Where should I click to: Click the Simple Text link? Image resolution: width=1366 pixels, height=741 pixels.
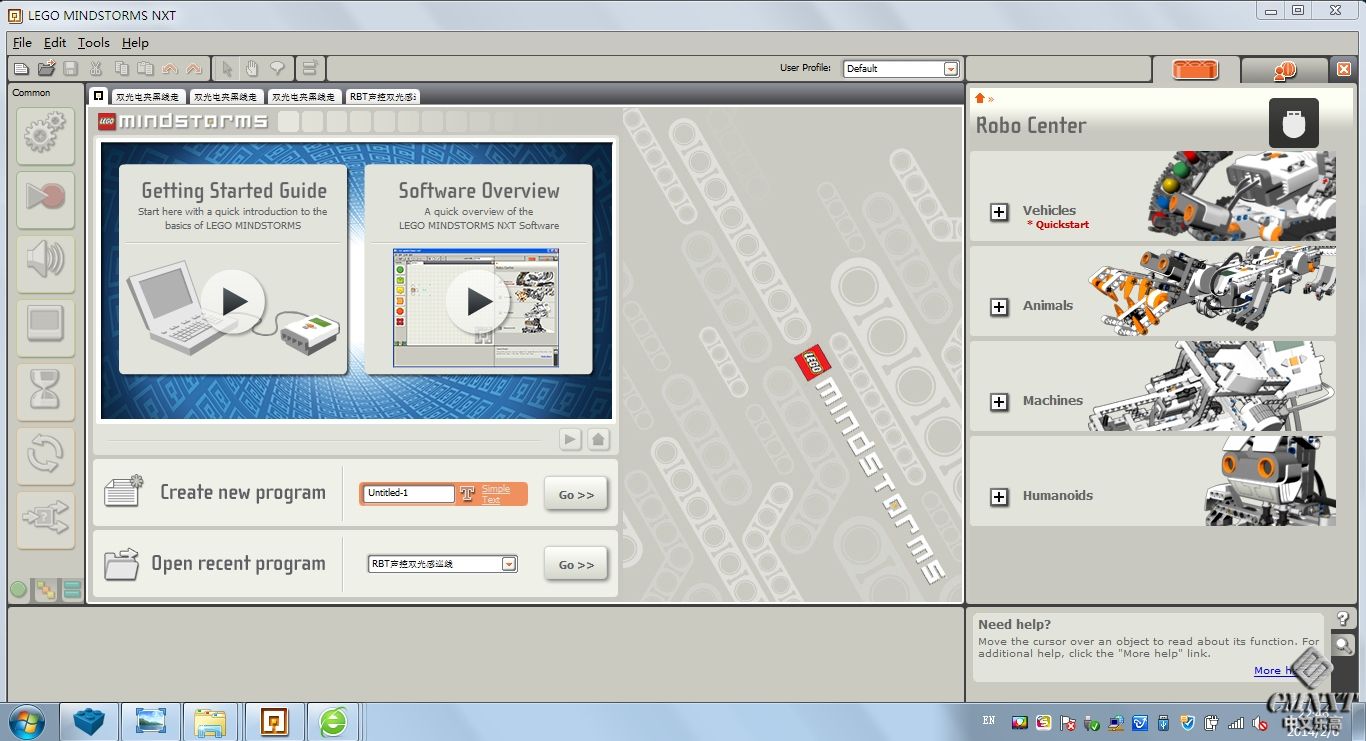point(496,494)
